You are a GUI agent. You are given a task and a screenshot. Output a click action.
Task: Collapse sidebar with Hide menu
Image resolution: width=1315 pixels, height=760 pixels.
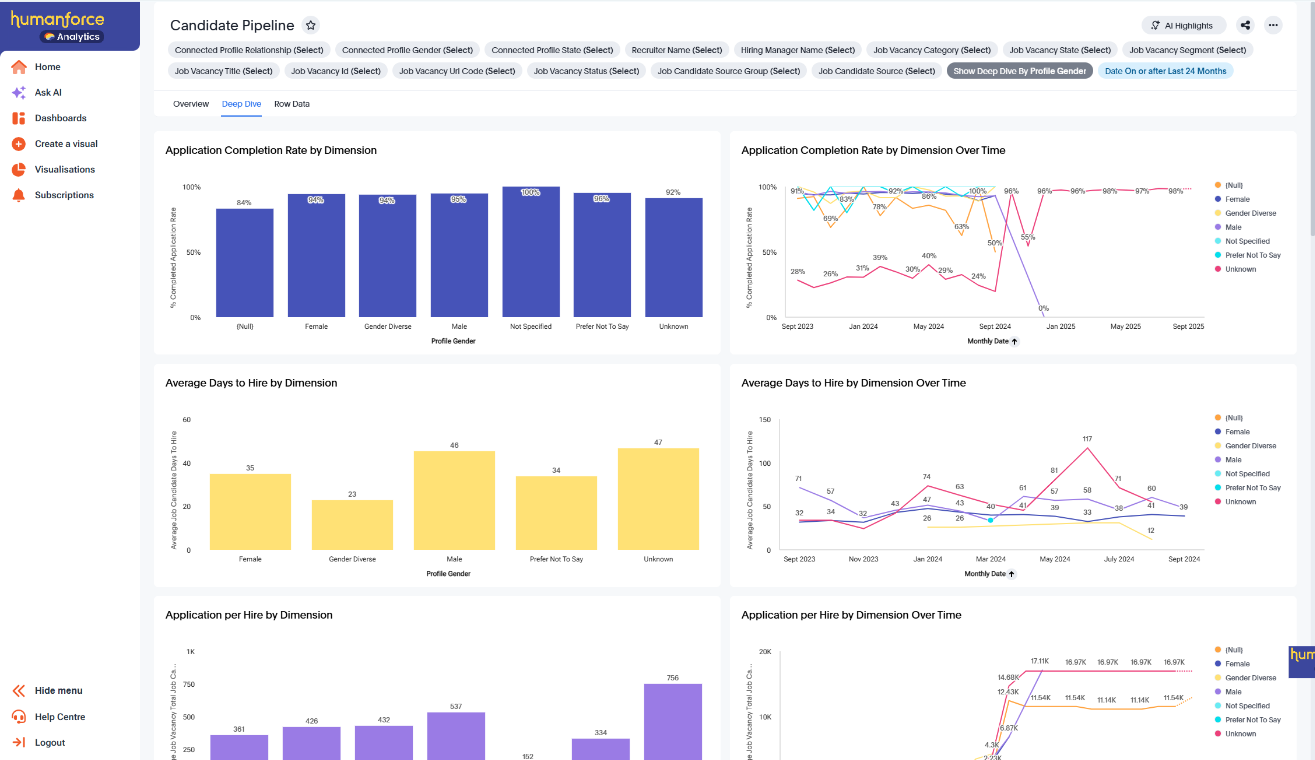58,691
